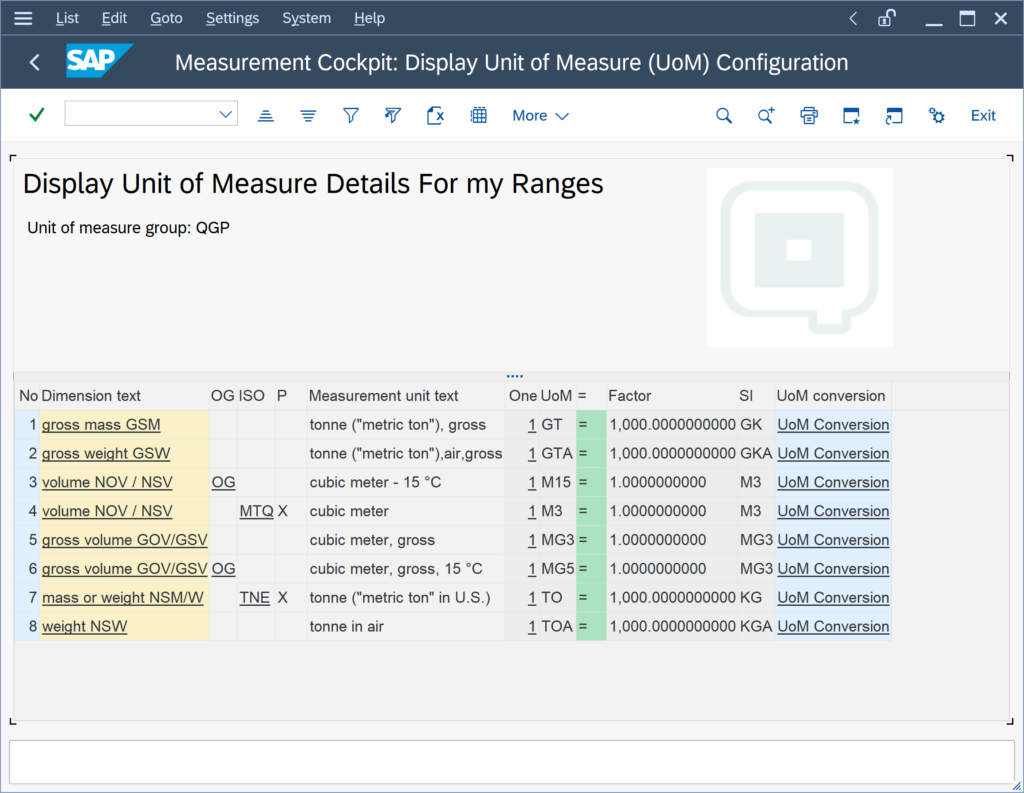Open the 'gross mass GSM' dimension link
Screen dimensions: 1024x793
coord(101,425)
